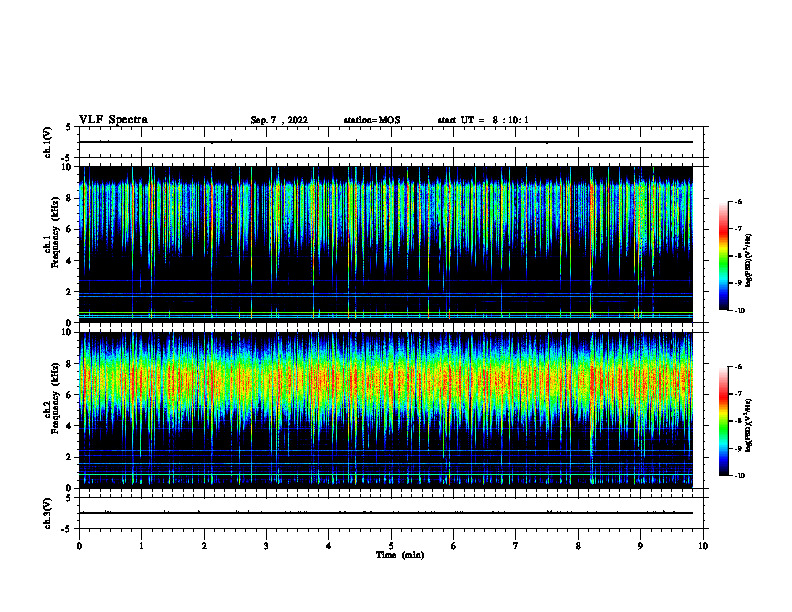Click the "-6" label on ch.1 colorbar
Viewport: 792px width, 612px height.
[x=738, y=201]
